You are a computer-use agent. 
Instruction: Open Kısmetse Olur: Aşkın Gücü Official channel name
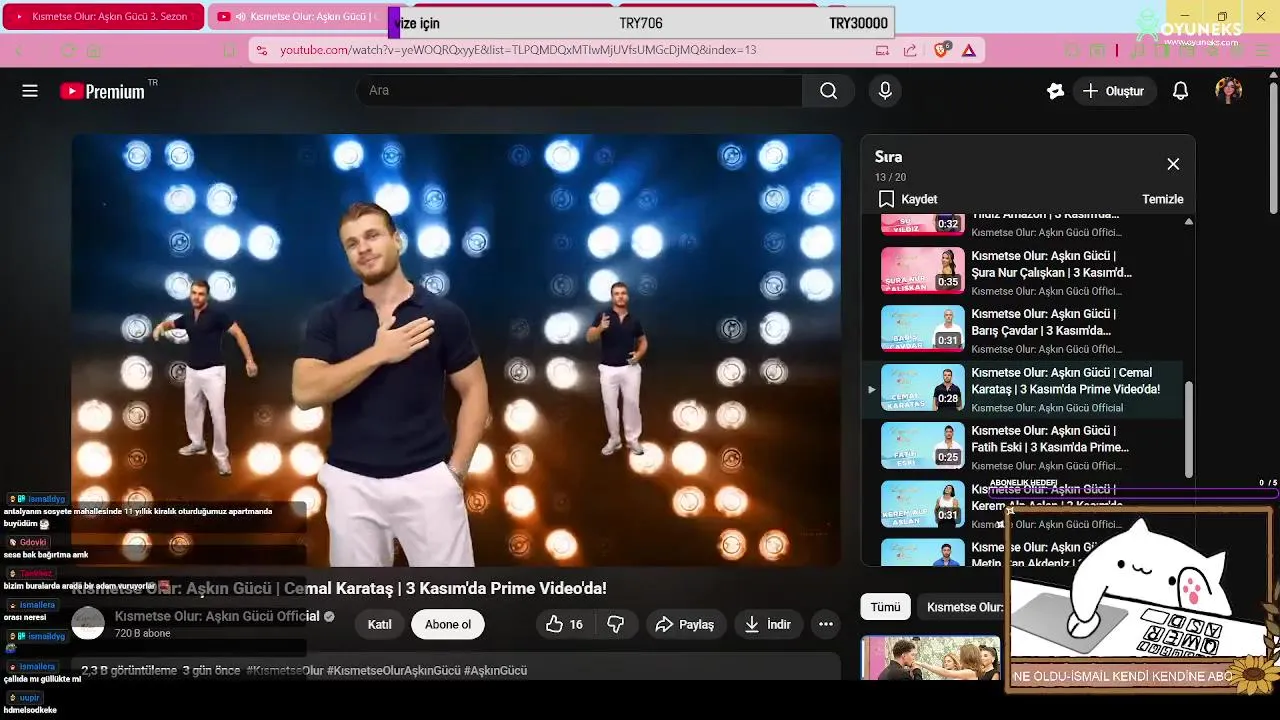tap(217, 616)
